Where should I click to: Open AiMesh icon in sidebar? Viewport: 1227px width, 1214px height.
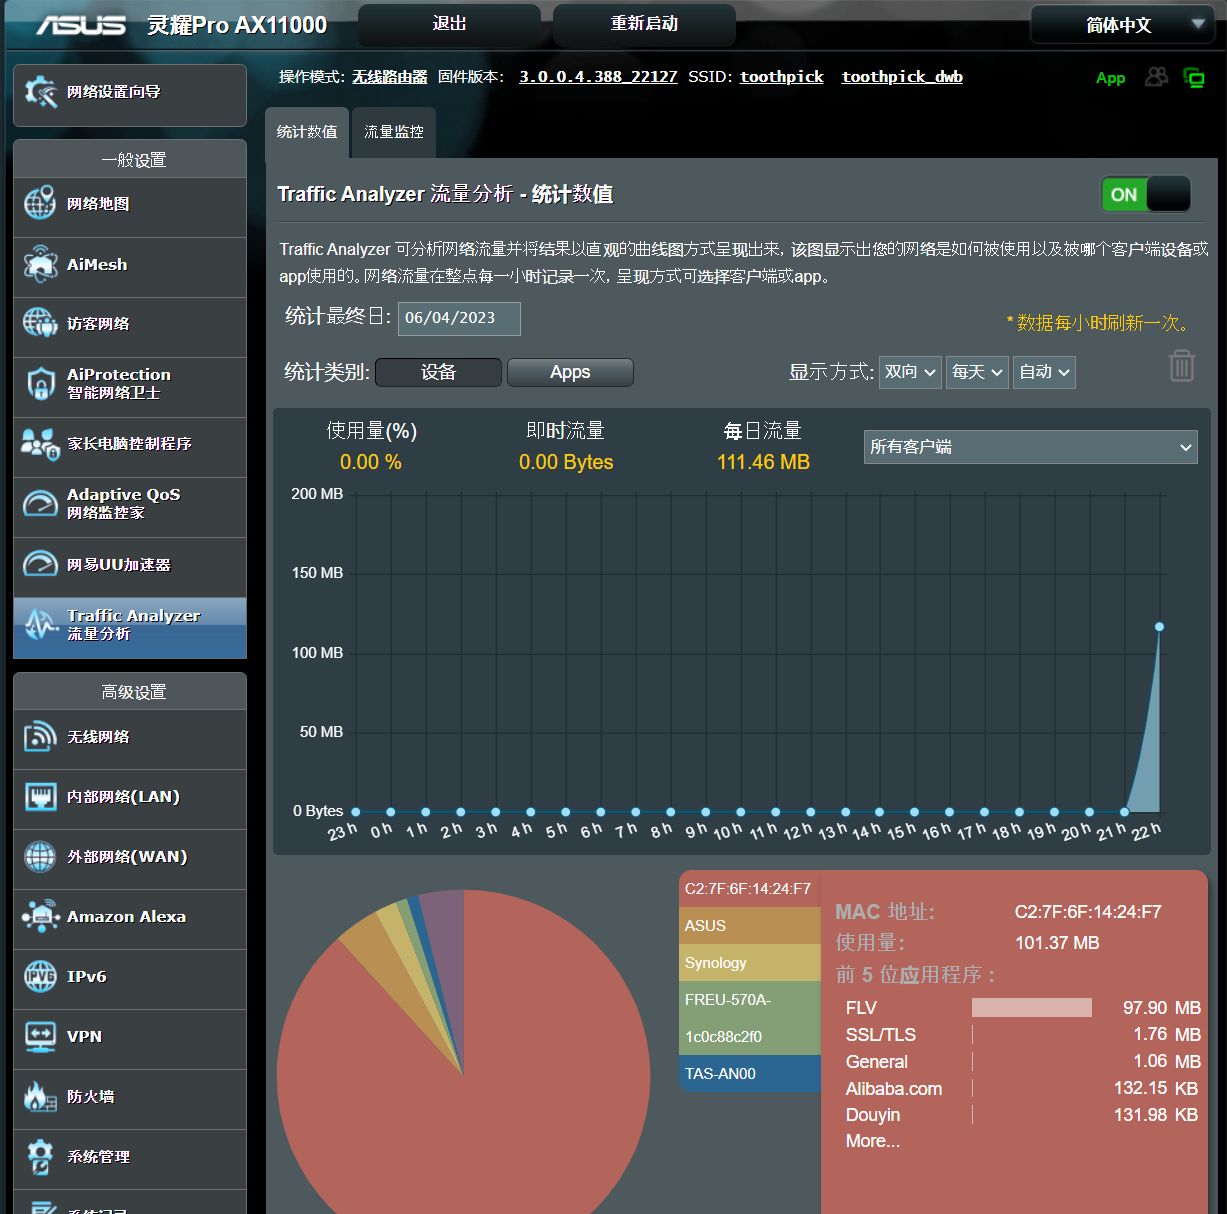coord(40,264)
